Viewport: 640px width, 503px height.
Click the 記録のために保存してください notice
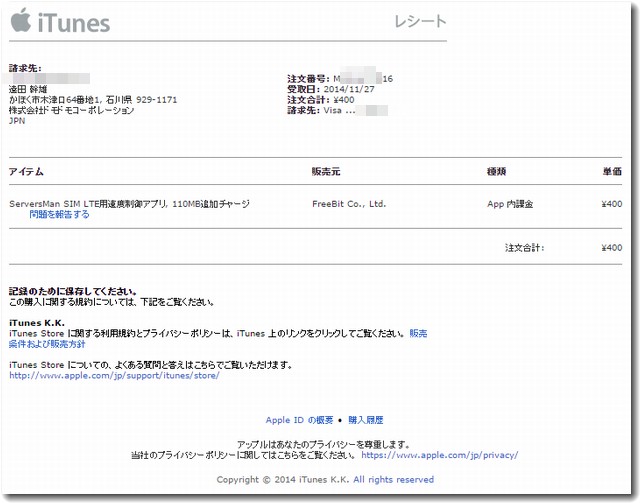coord(73,292)
